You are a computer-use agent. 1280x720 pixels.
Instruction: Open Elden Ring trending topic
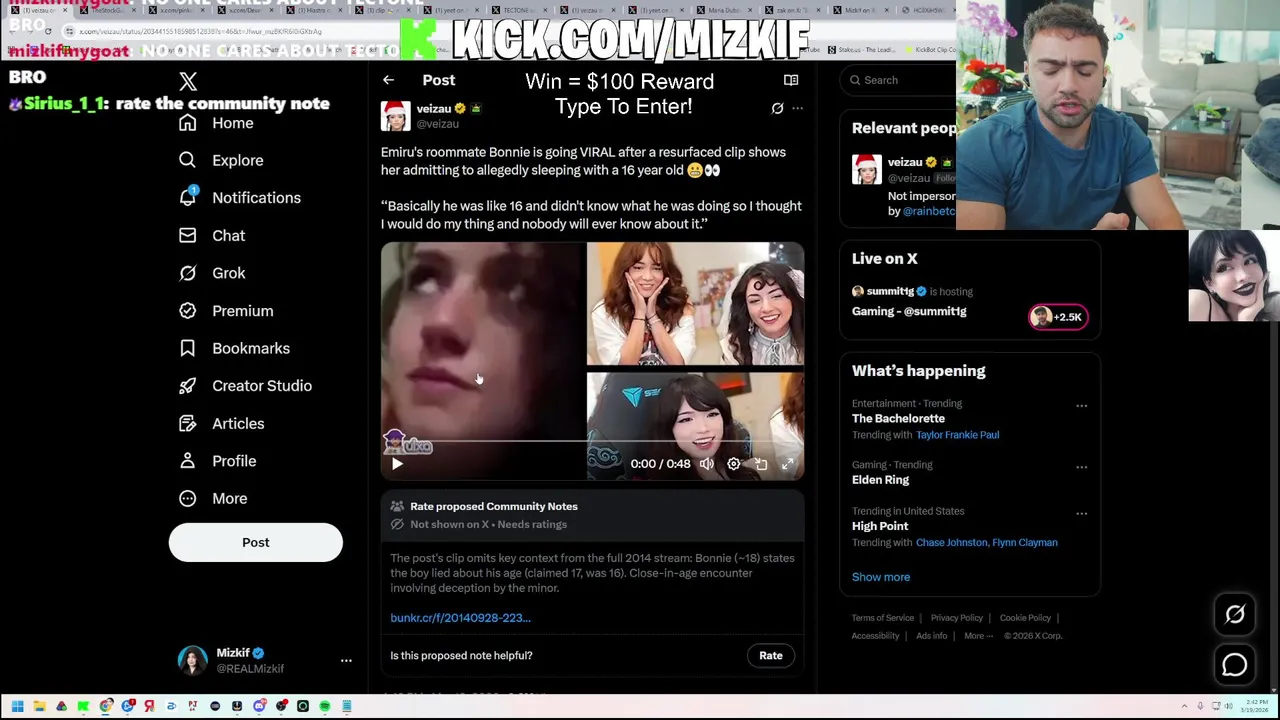point(880,480)
